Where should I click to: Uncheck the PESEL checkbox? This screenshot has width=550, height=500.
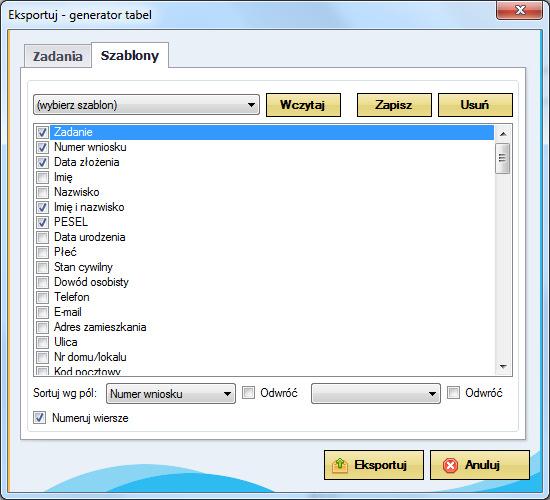(42, 222)
